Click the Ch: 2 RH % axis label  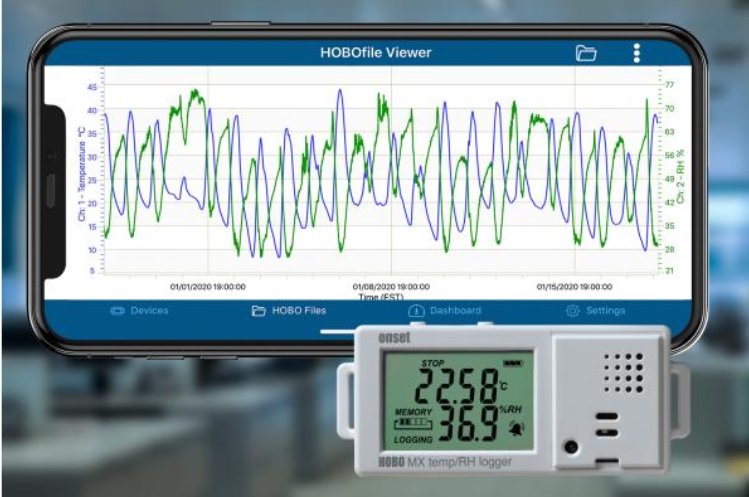pyautogui.click(x=681, y=171)
